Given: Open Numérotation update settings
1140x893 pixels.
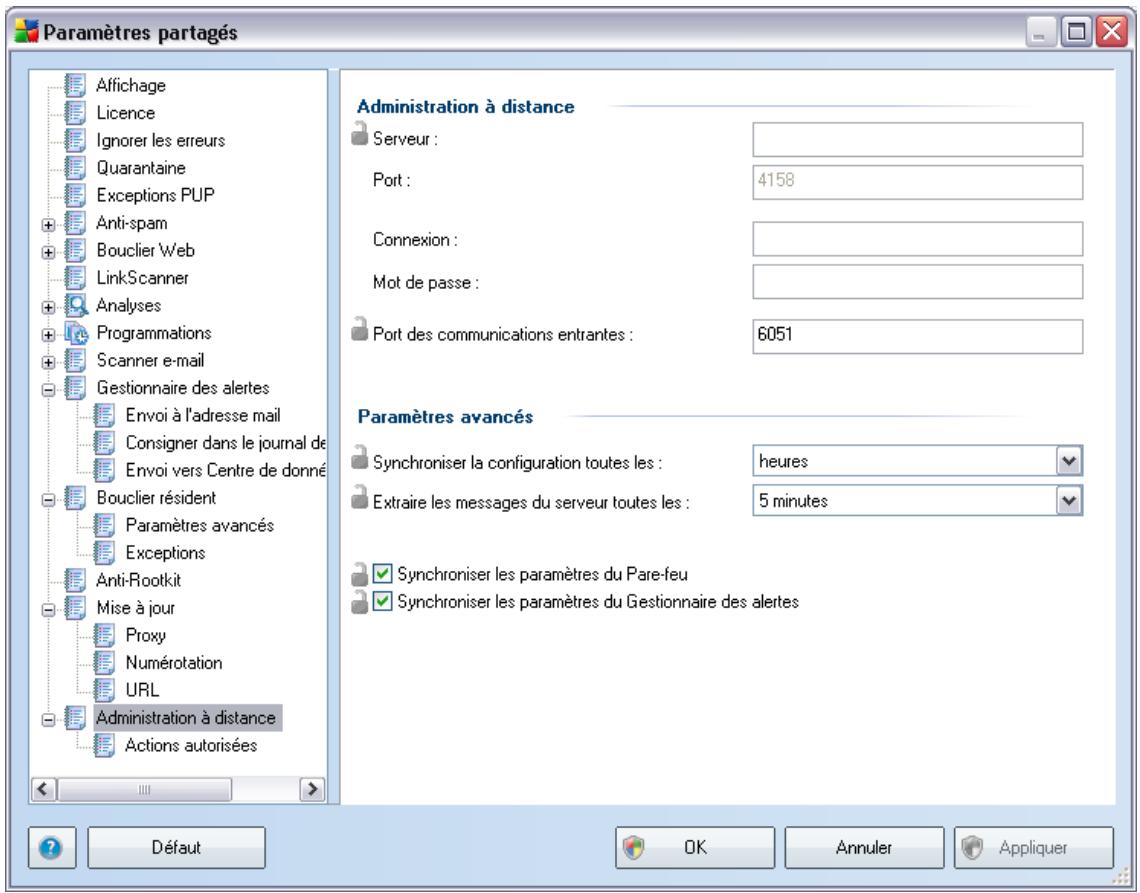Looking at the screenshot, I should pyautogui.click(x=174, y=662).
